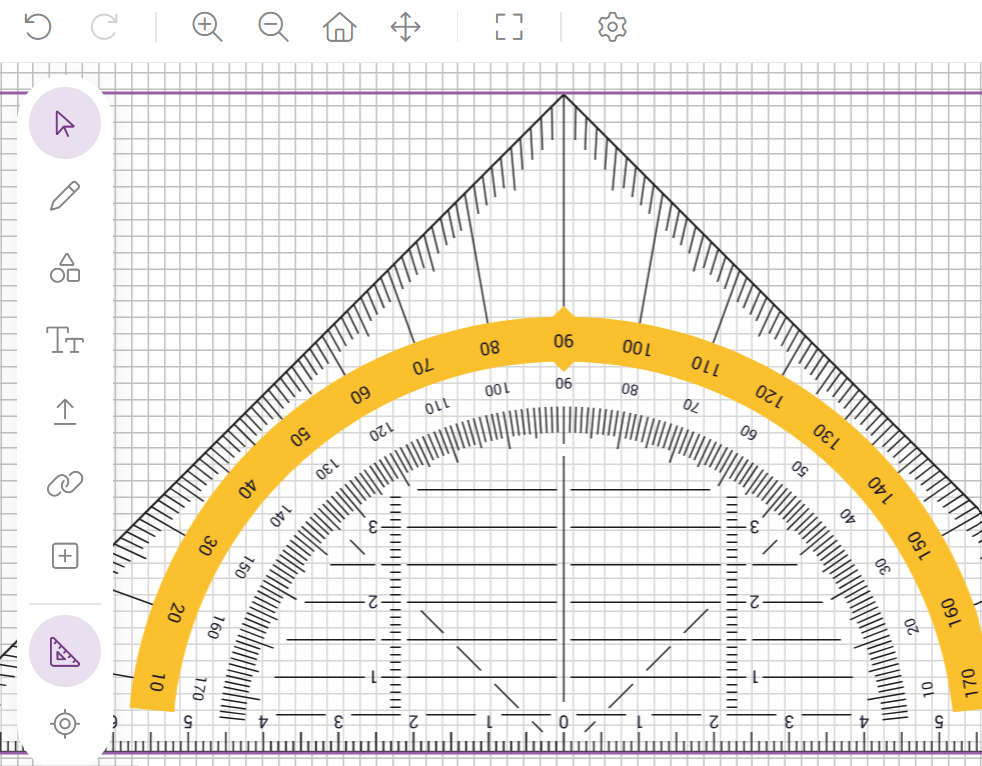This screenshot has height=766, width=982.
Task: Select the pencil drawing tool
Action: click(x=65, y=196)
